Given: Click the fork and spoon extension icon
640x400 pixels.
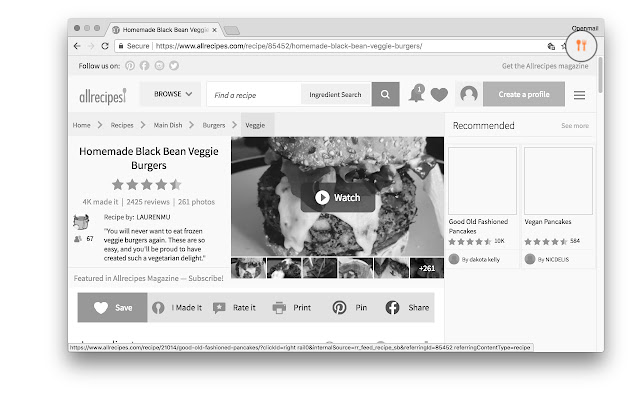Looking at the screenshot, I should tap(581, 45).
